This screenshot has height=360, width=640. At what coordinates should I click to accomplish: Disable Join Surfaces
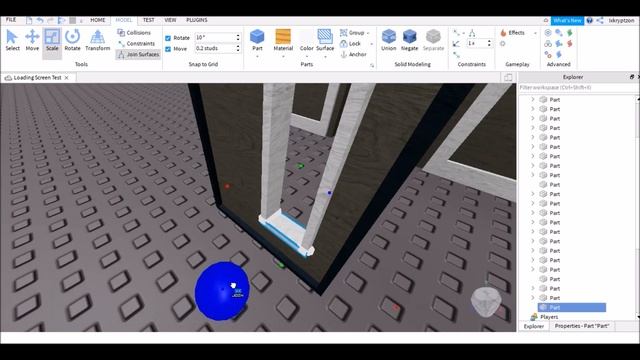[138, 54]
